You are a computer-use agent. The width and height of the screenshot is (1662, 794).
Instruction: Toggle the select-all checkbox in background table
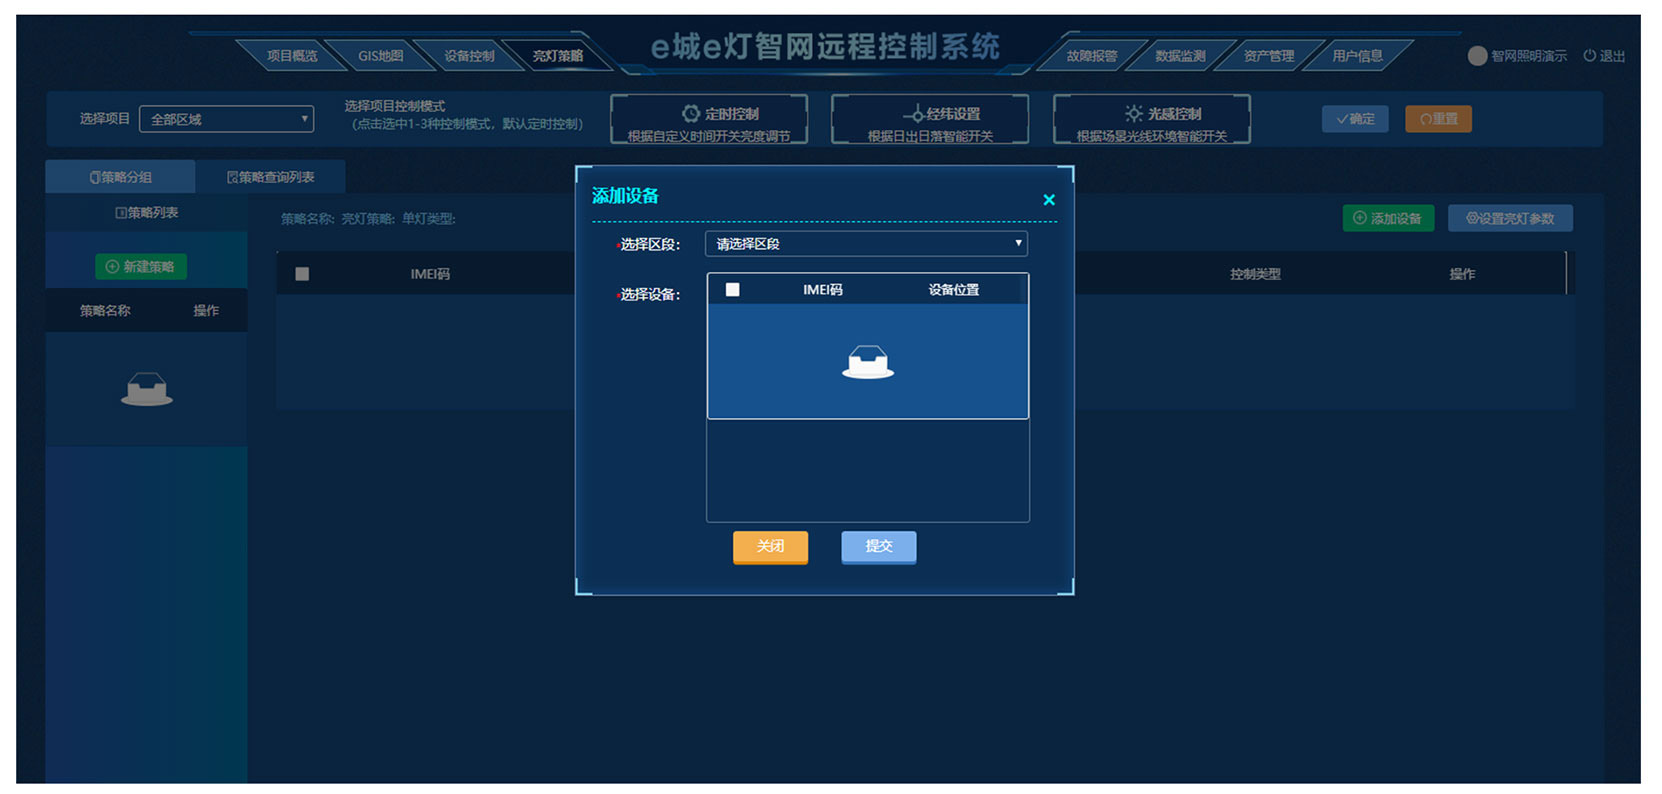pyautogui.click(x=302, y=274)
